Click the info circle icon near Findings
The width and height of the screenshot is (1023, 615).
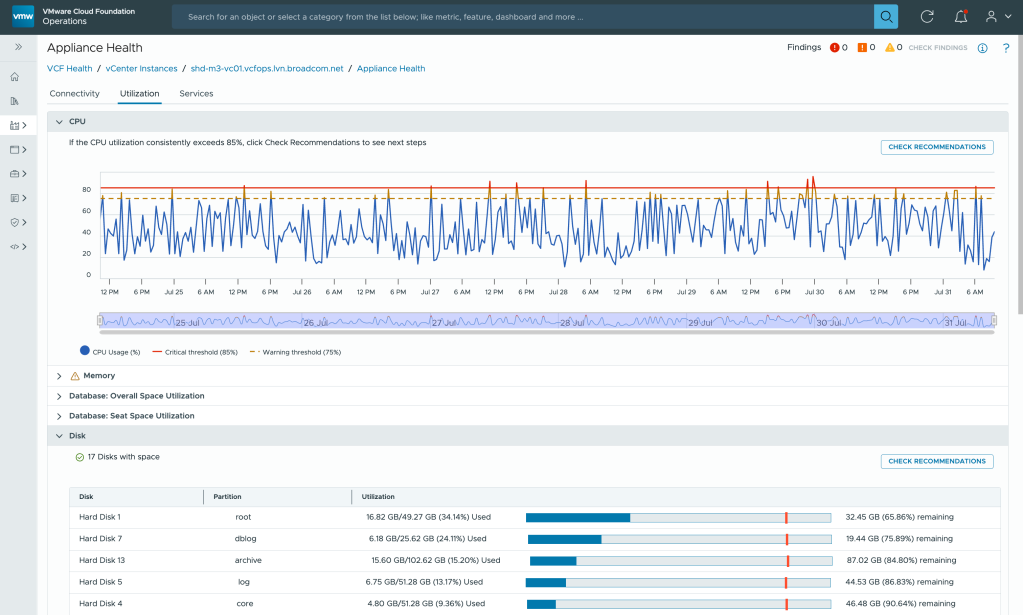pos(982,48)
